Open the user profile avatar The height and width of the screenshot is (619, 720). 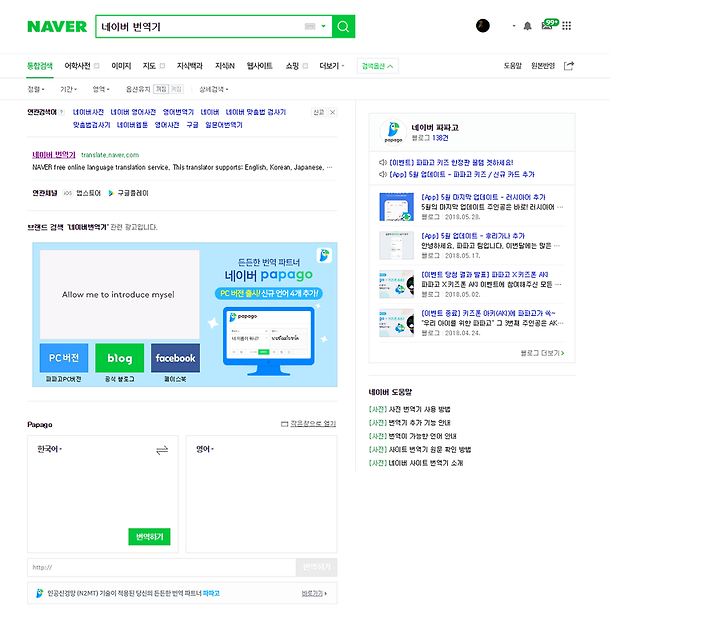[483, 26]
